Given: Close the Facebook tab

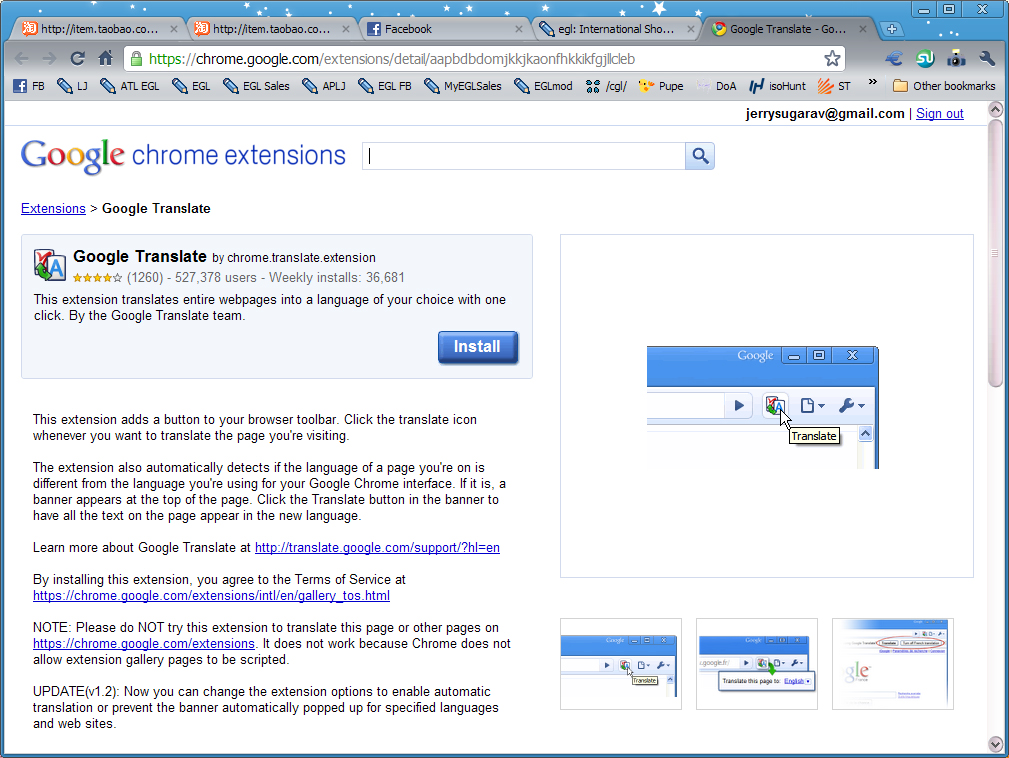Looking at the screenshot, I should tap(519, 29).
